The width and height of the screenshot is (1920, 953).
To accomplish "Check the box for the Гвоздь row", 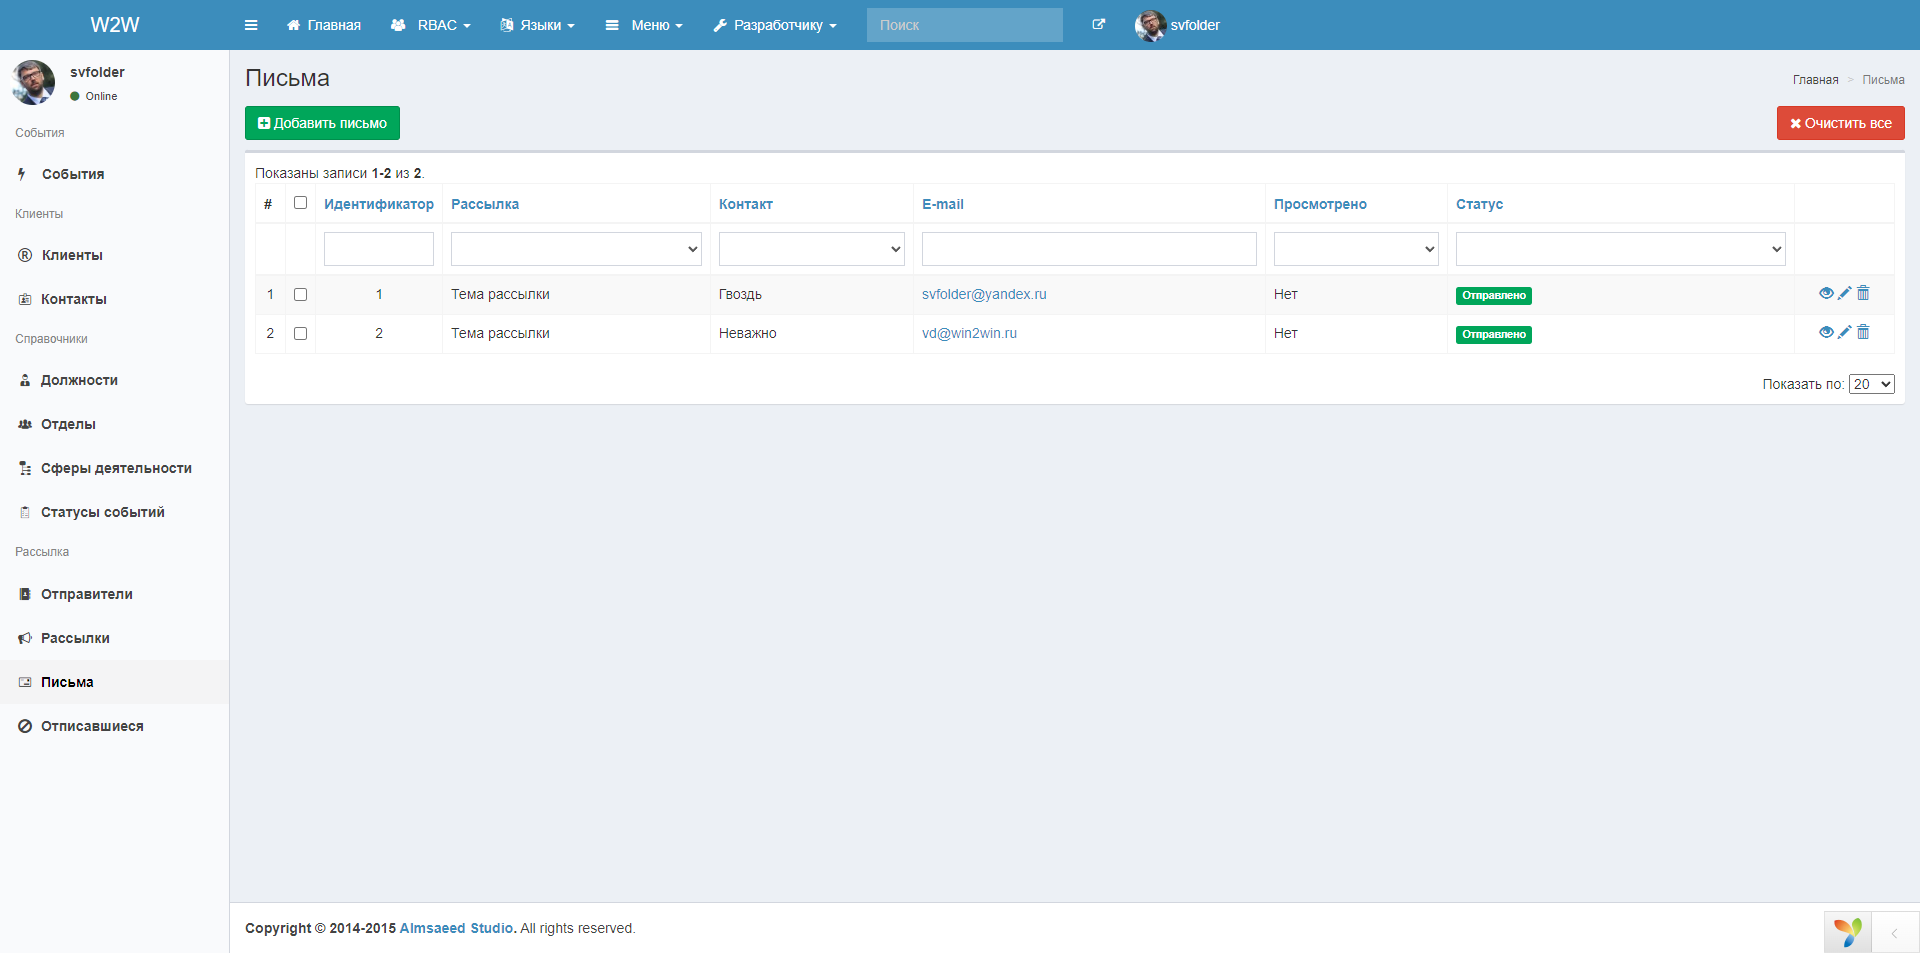I will click(x=300, y=295).
